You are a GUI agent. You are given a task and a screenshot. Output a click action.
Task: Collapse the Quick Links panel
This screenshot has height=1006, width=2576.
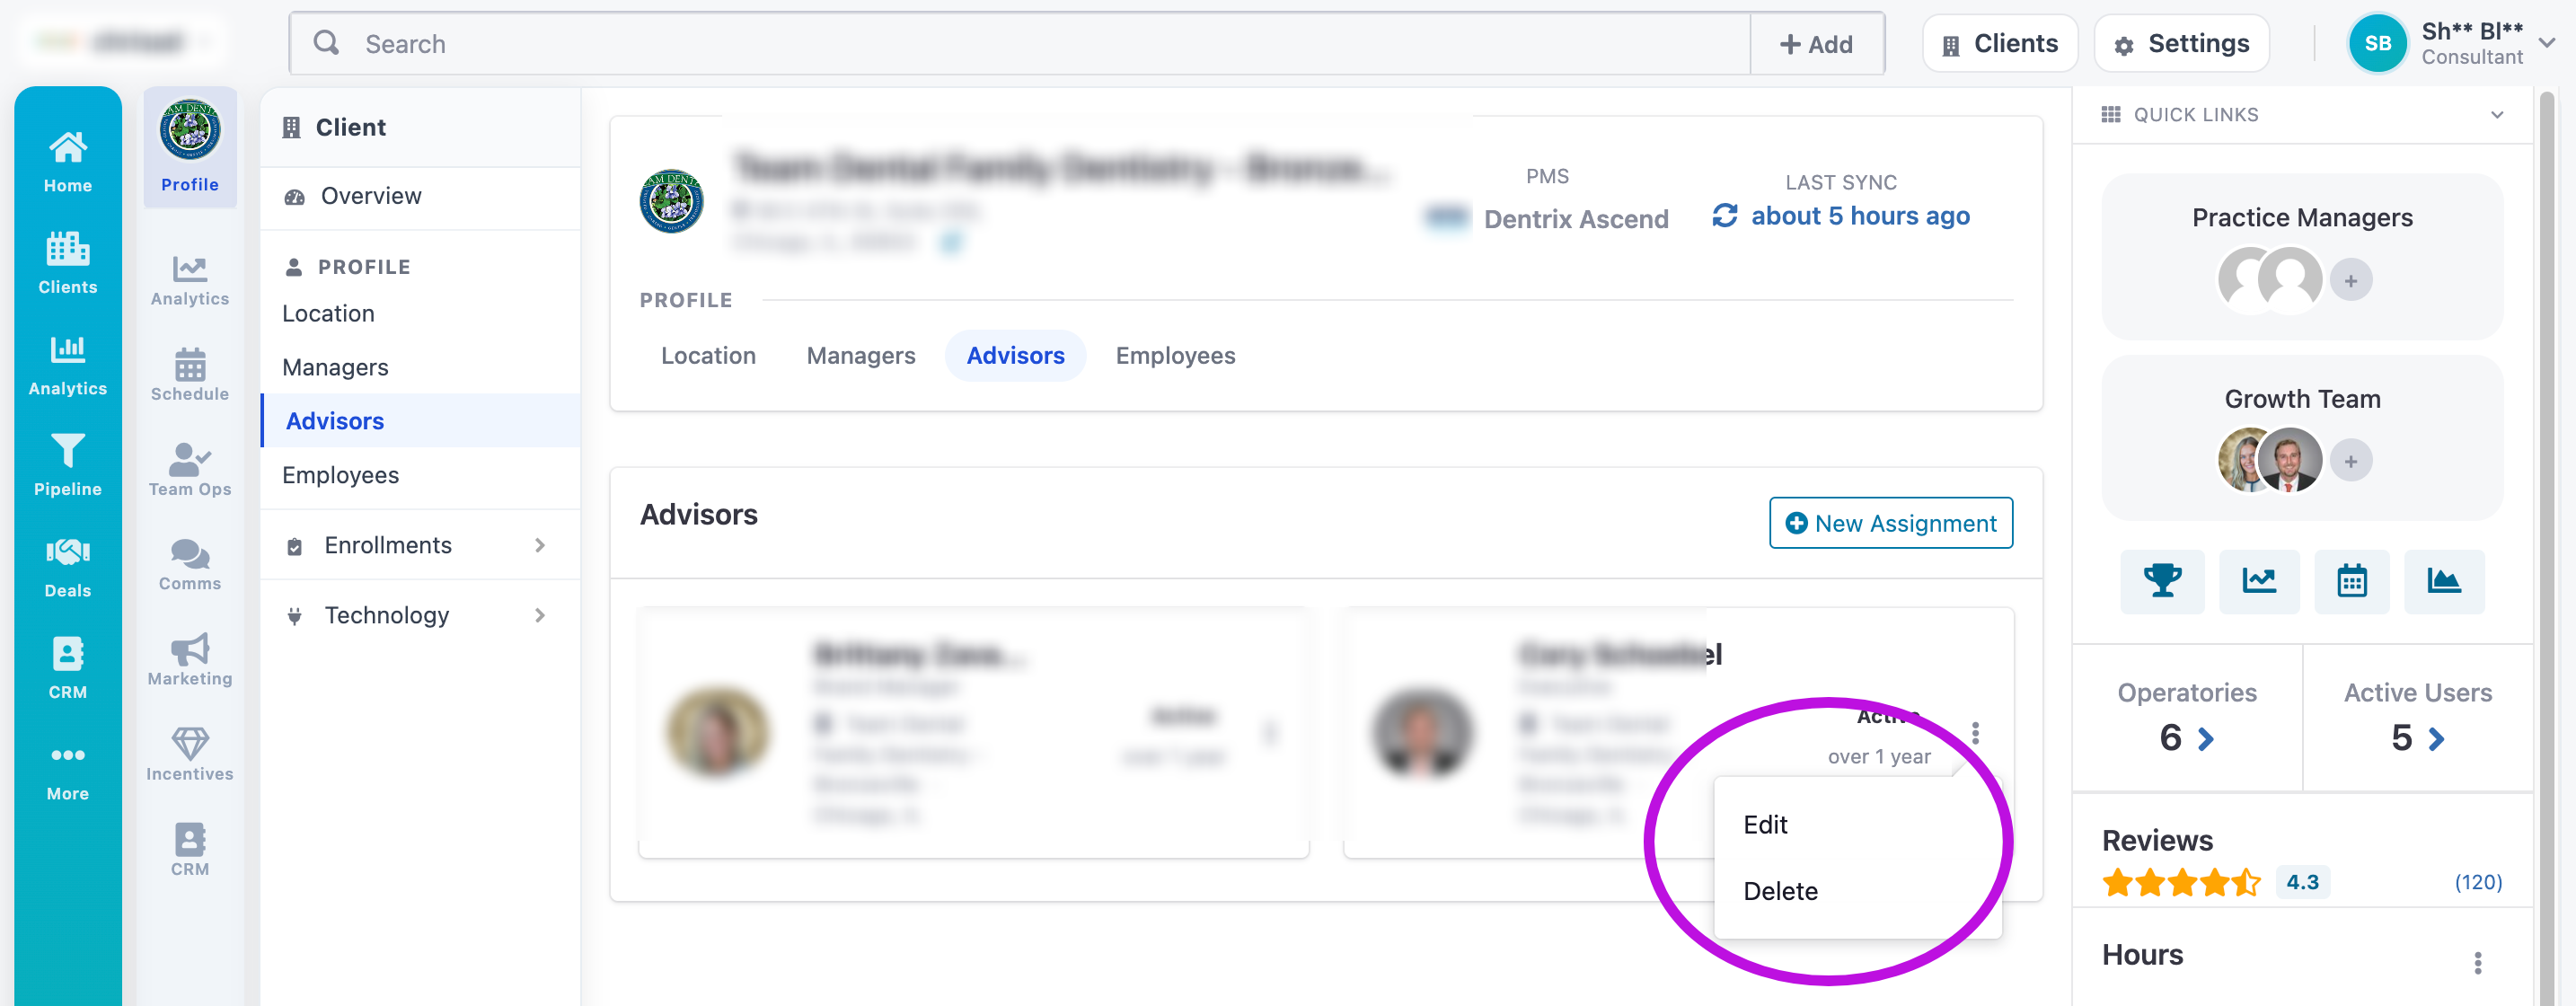click(x=2496, y=114)
